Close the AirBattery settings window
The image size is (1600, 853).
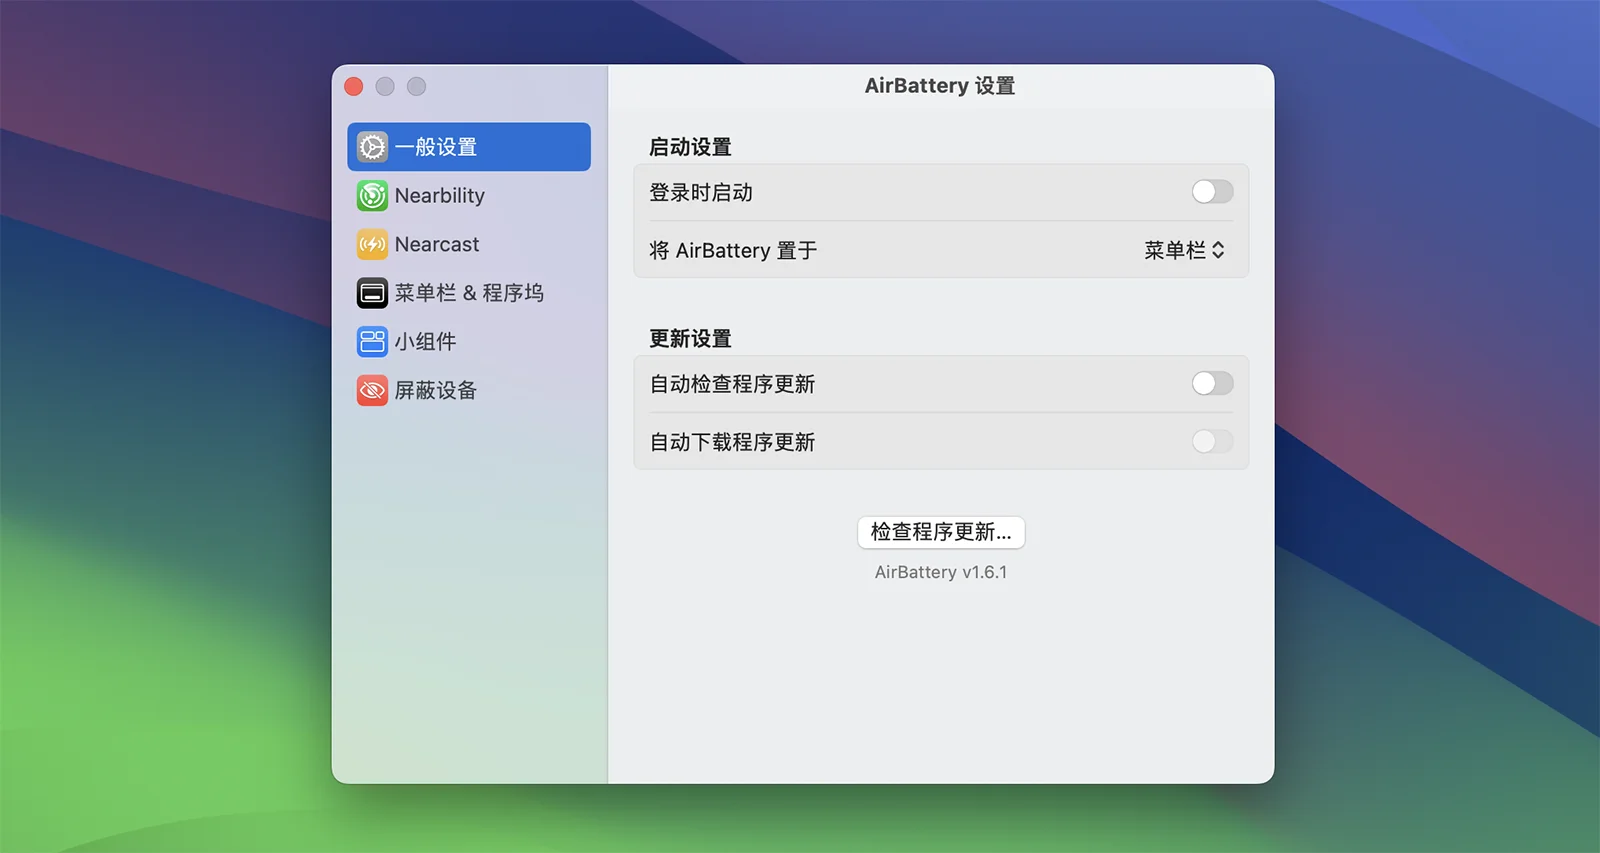click(354, 87)
